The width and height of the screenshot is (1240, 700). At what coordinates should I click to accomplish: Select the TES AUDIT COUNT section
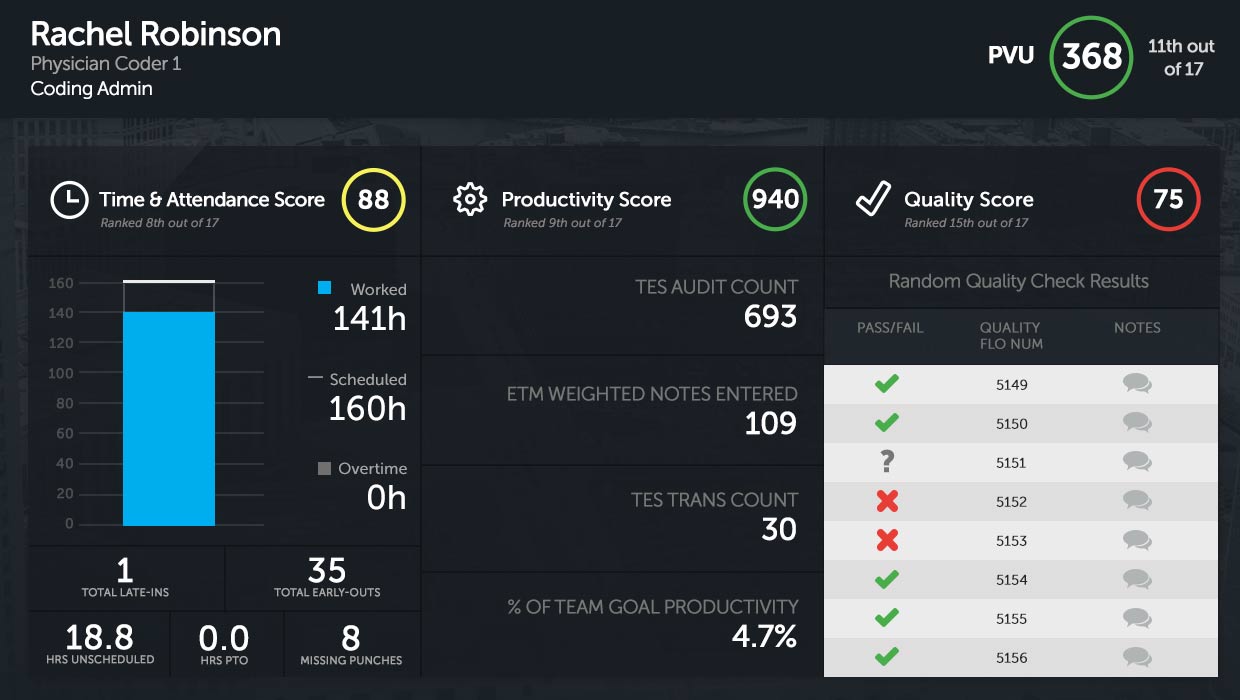click(620, 300)
